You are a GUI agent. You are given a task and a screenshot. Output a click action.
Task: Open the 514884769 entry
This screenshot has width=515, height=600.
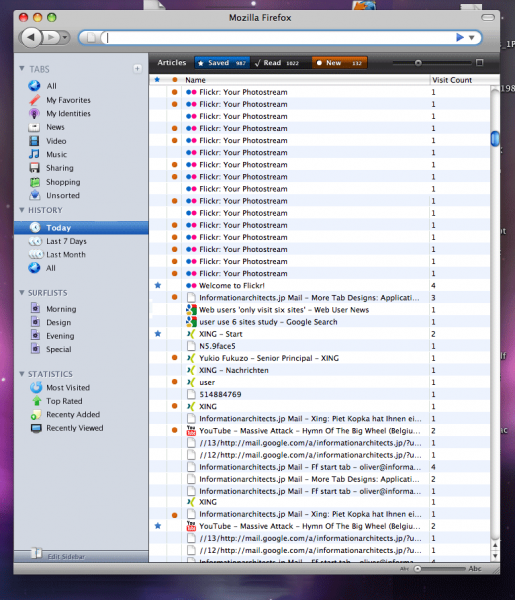click(220, 394)
